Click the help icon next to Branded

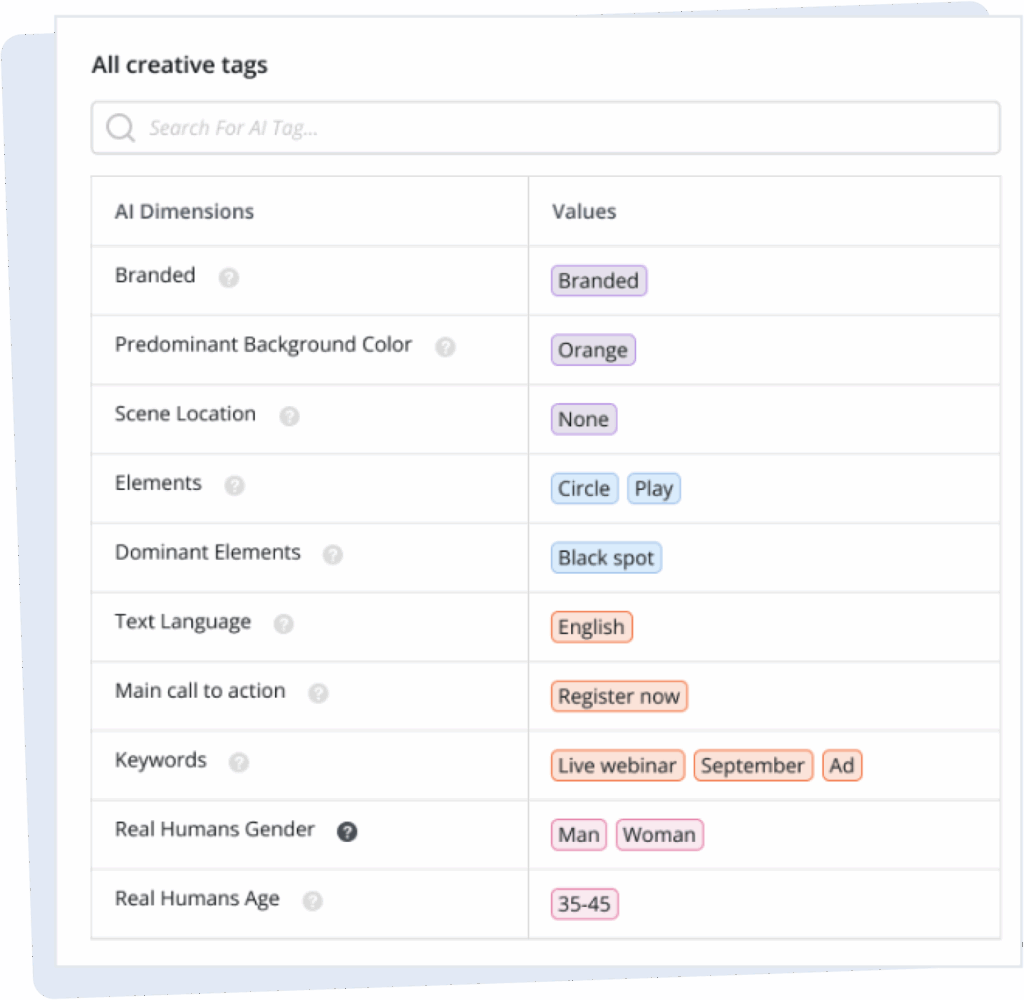[228, 278]
